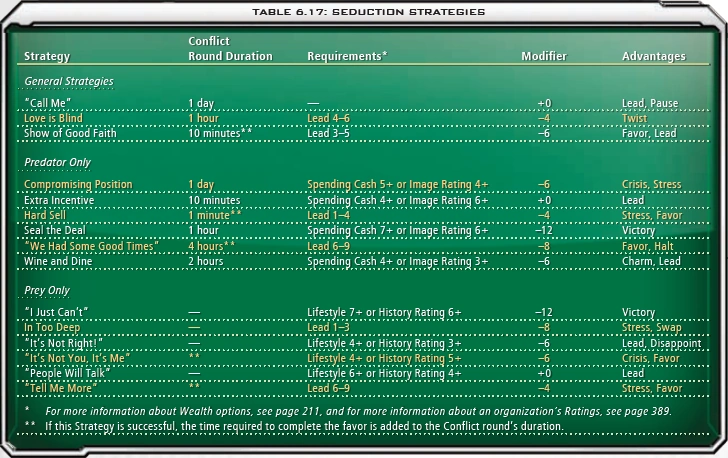Click the Predator Only section heading

57,163
